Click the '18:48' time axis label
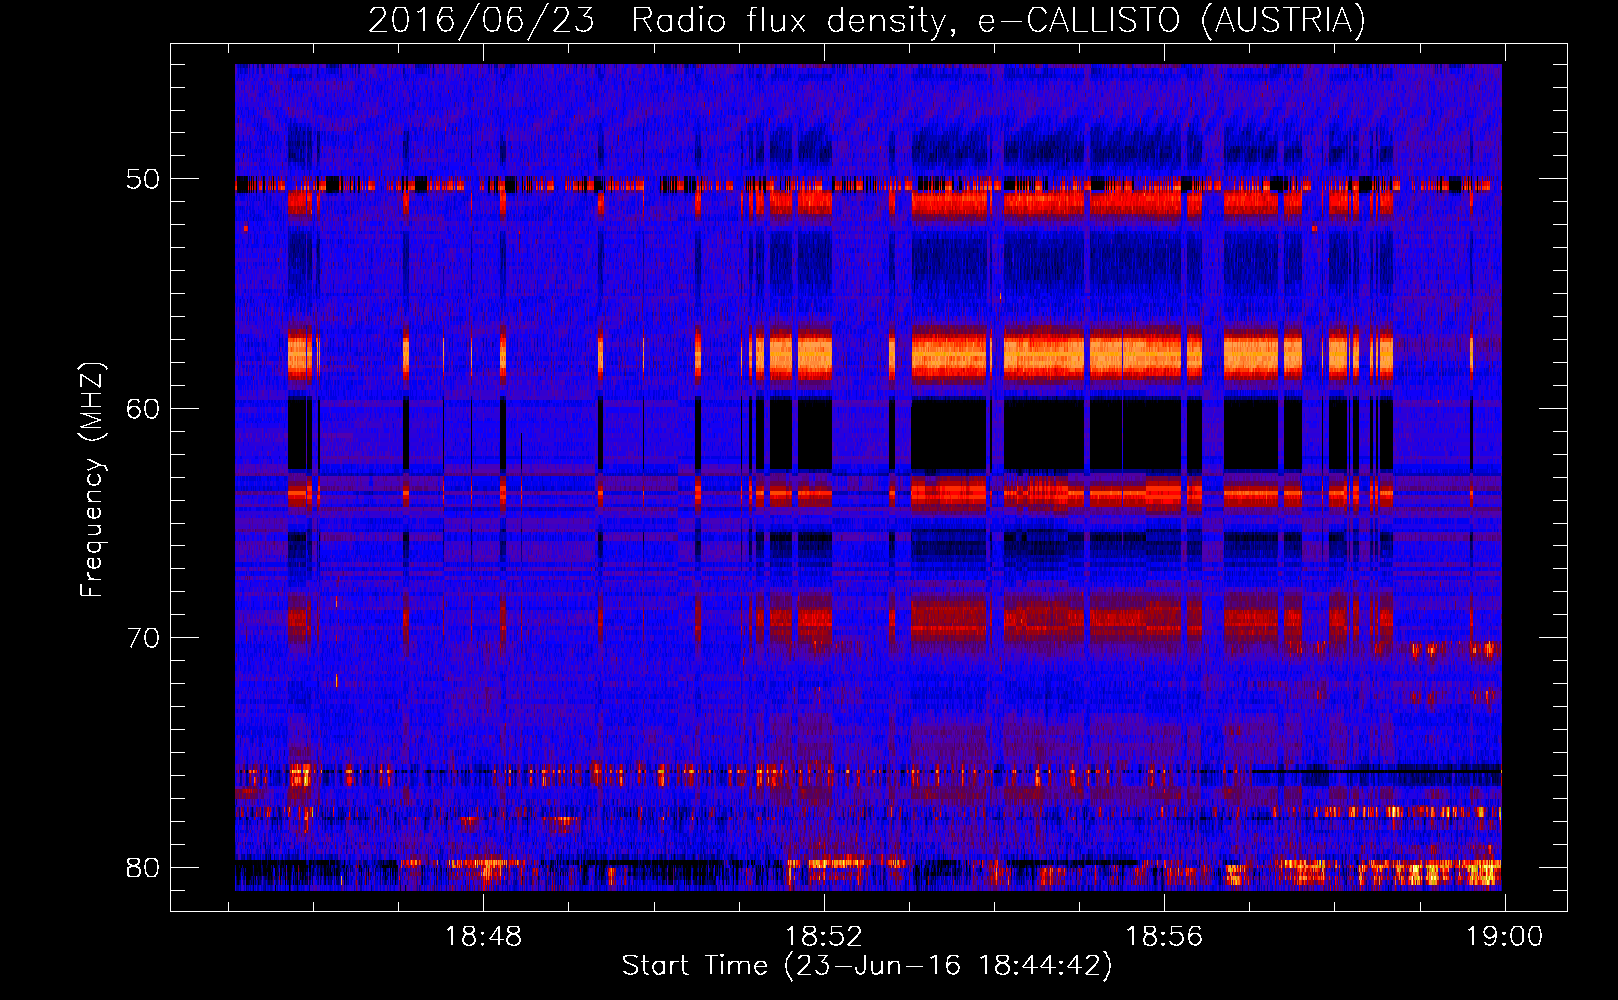Image resolution: width=1618 pixels, height=1000 pixels. click(x=483, y=937)
